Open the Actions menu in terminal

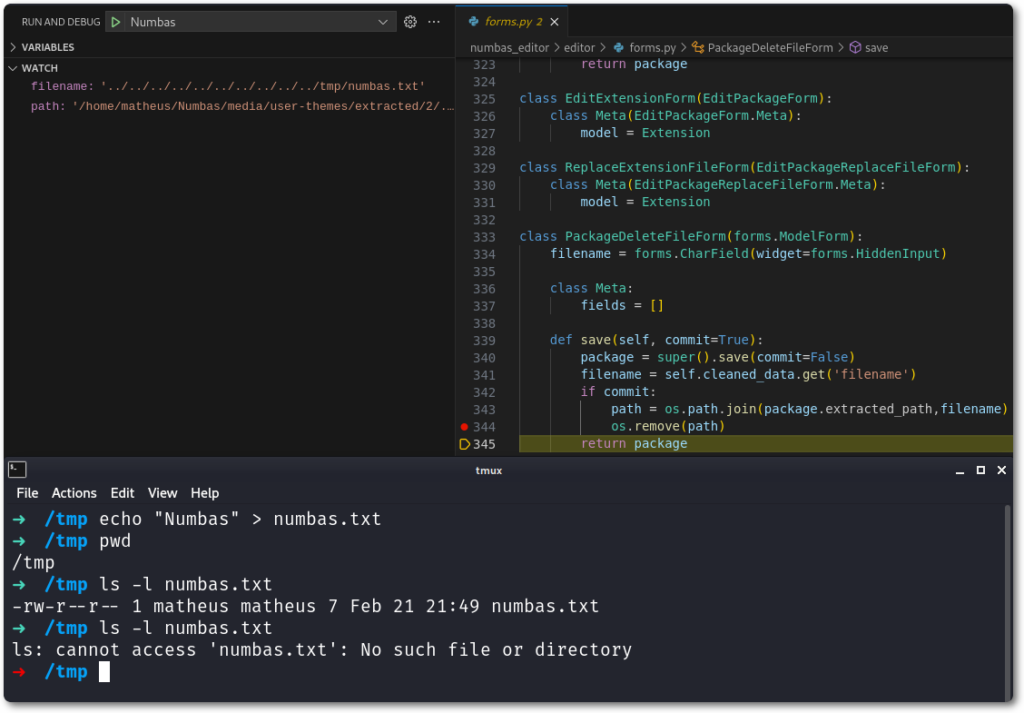74,493
